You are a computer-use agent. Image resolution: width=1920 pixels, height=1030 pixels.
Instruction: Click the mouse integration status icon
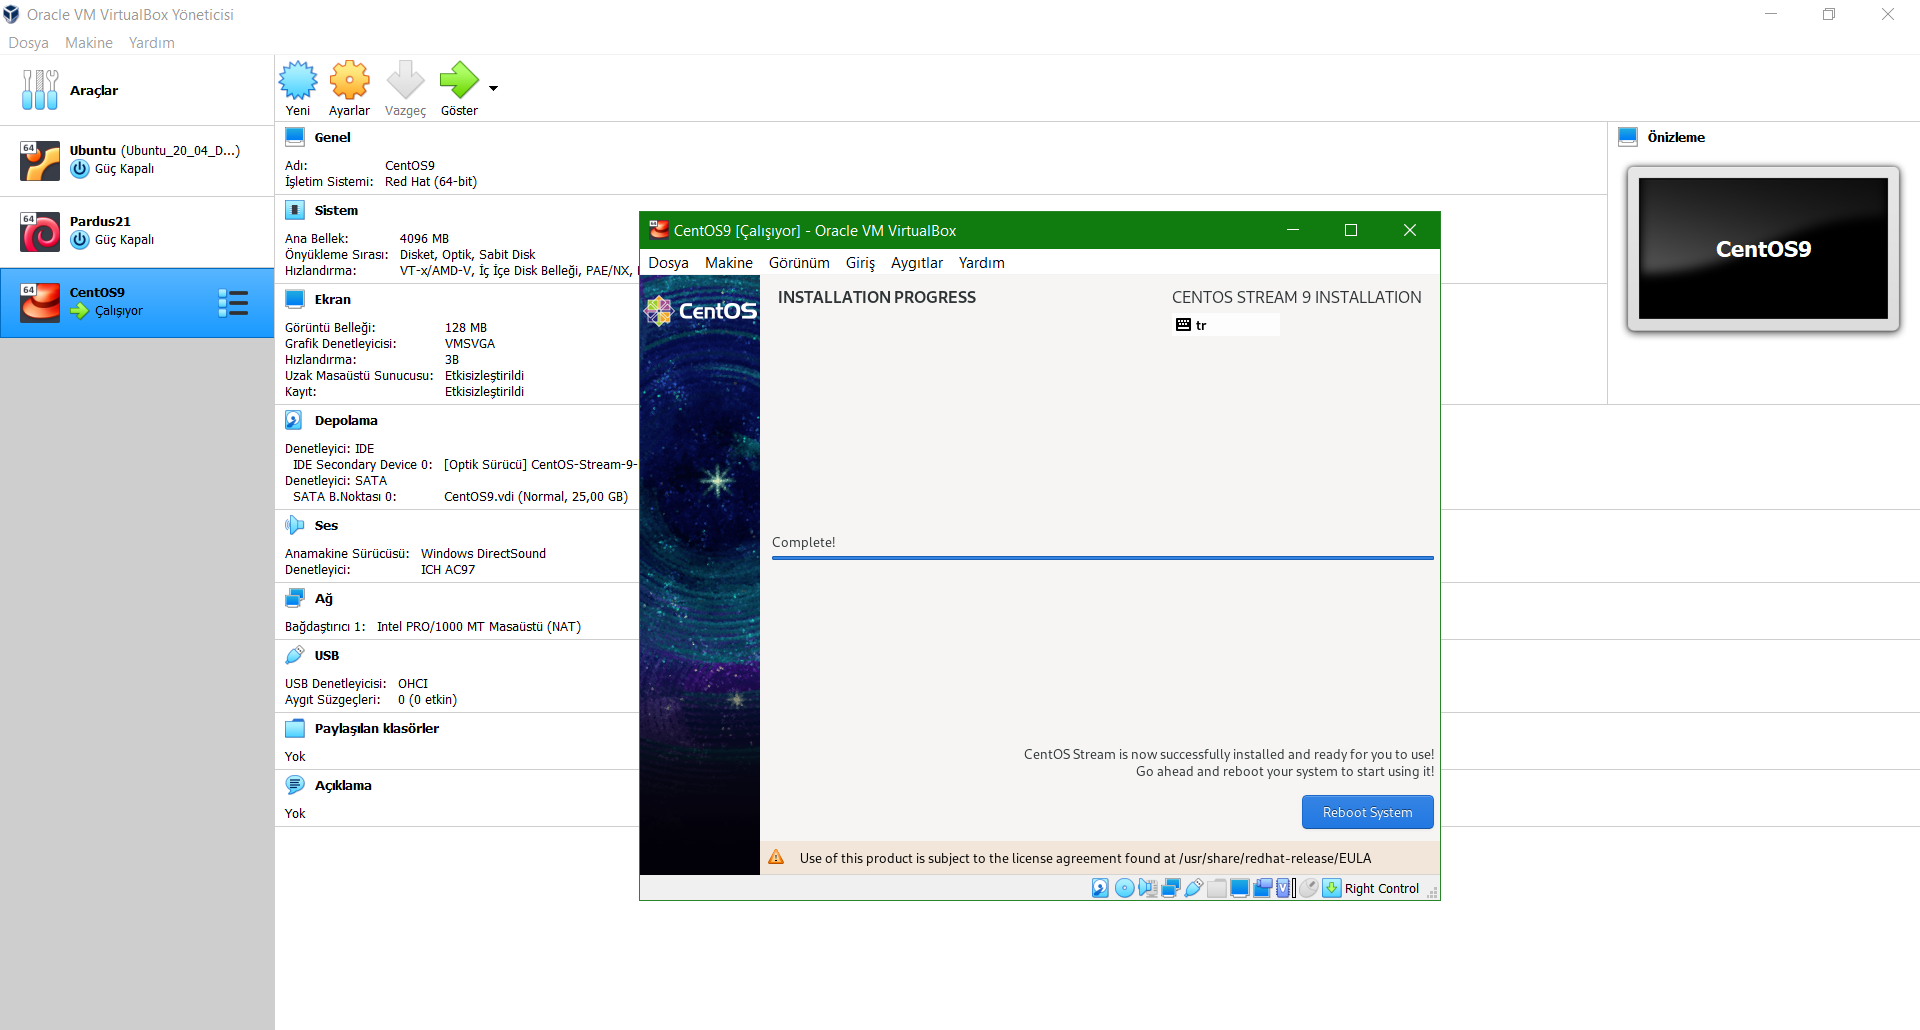(x=1309, y=888)
